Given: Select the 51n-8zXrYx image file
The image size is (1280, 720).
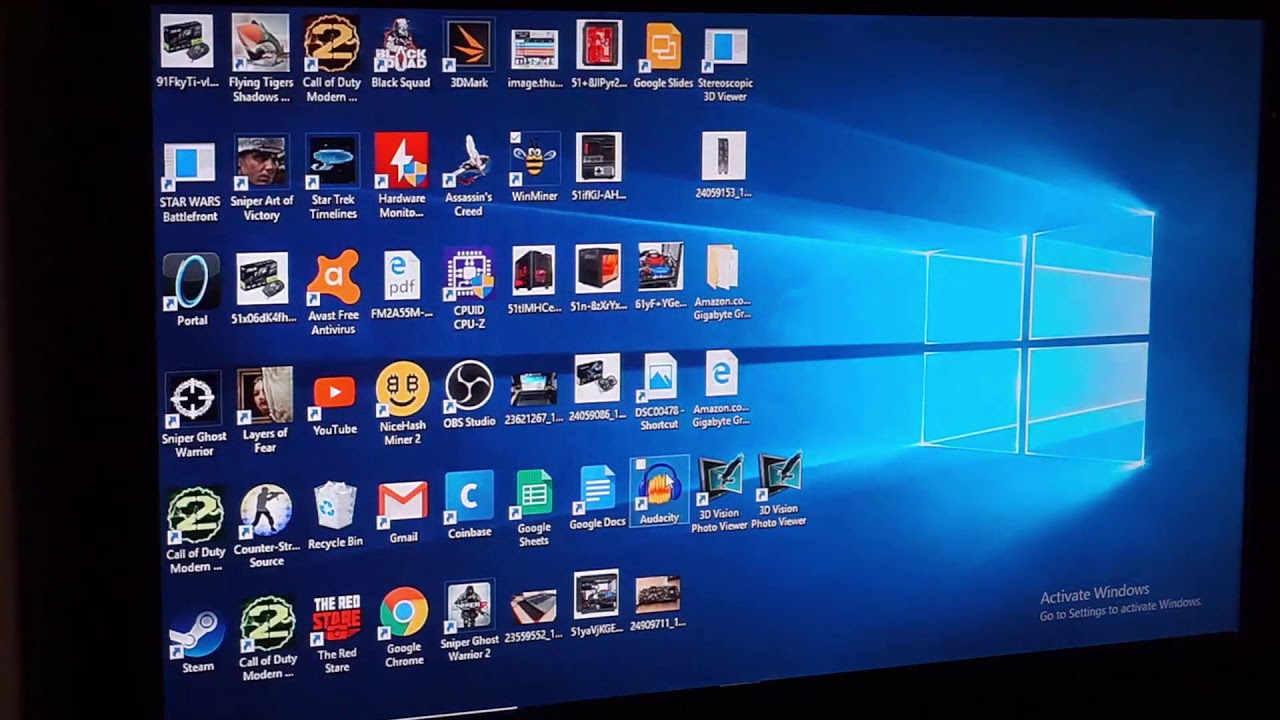Looking at the screenshot, I should point(598,278).
